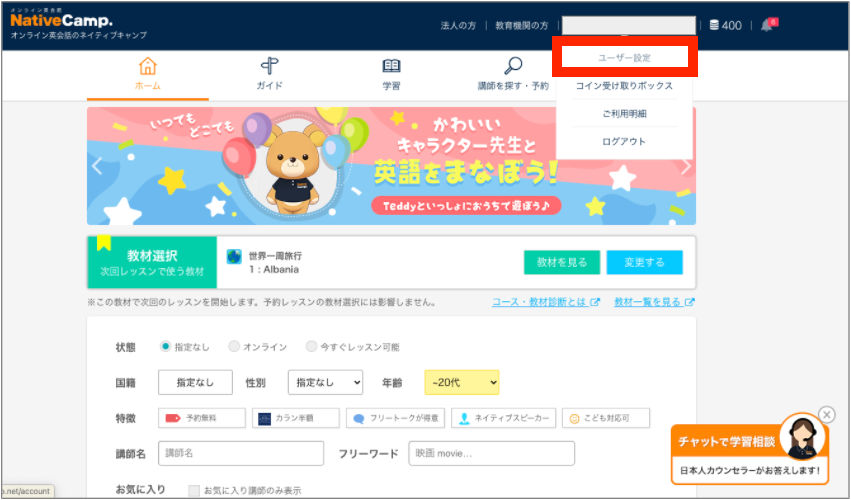Open the Study book icon
This screenshot has width=851, height=500.
(x=391, y=67)
